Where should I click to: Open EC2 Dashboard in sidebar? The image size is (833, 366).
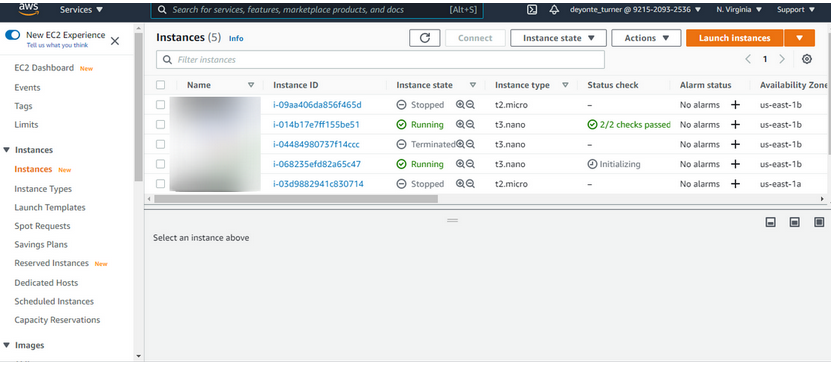click(44, 68)
